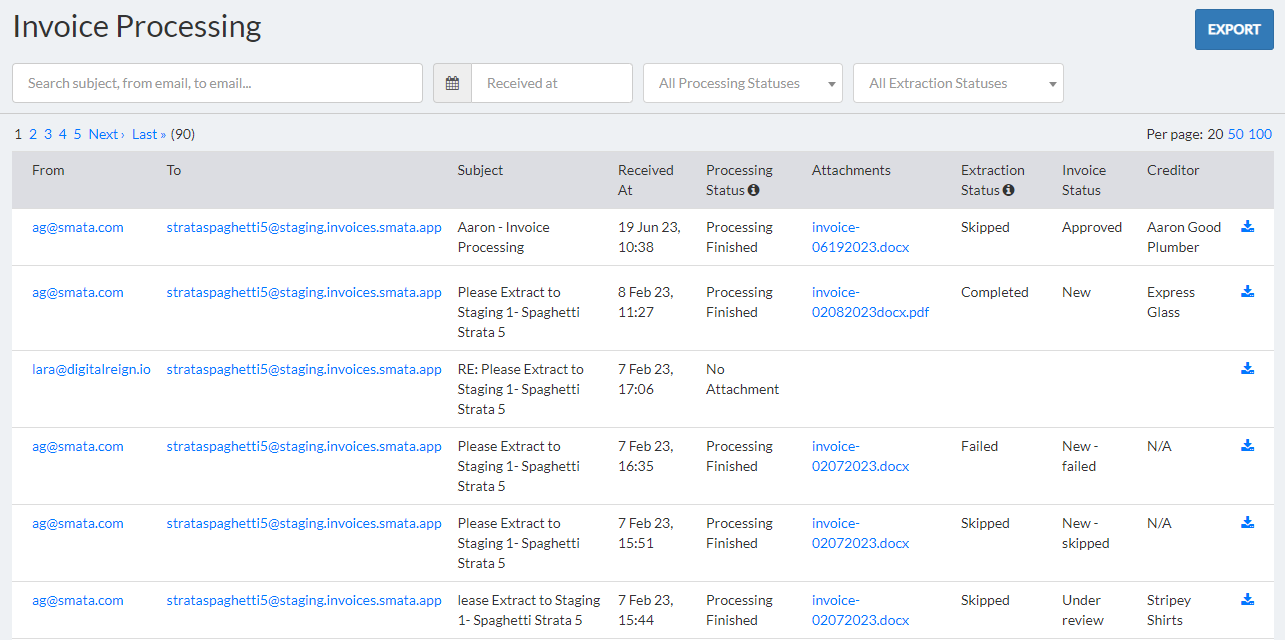Image resolution: width=1285 pixels, height=640 pixels.
Task: Click recipient address in Express Glass row
Action: coord(304,292)
